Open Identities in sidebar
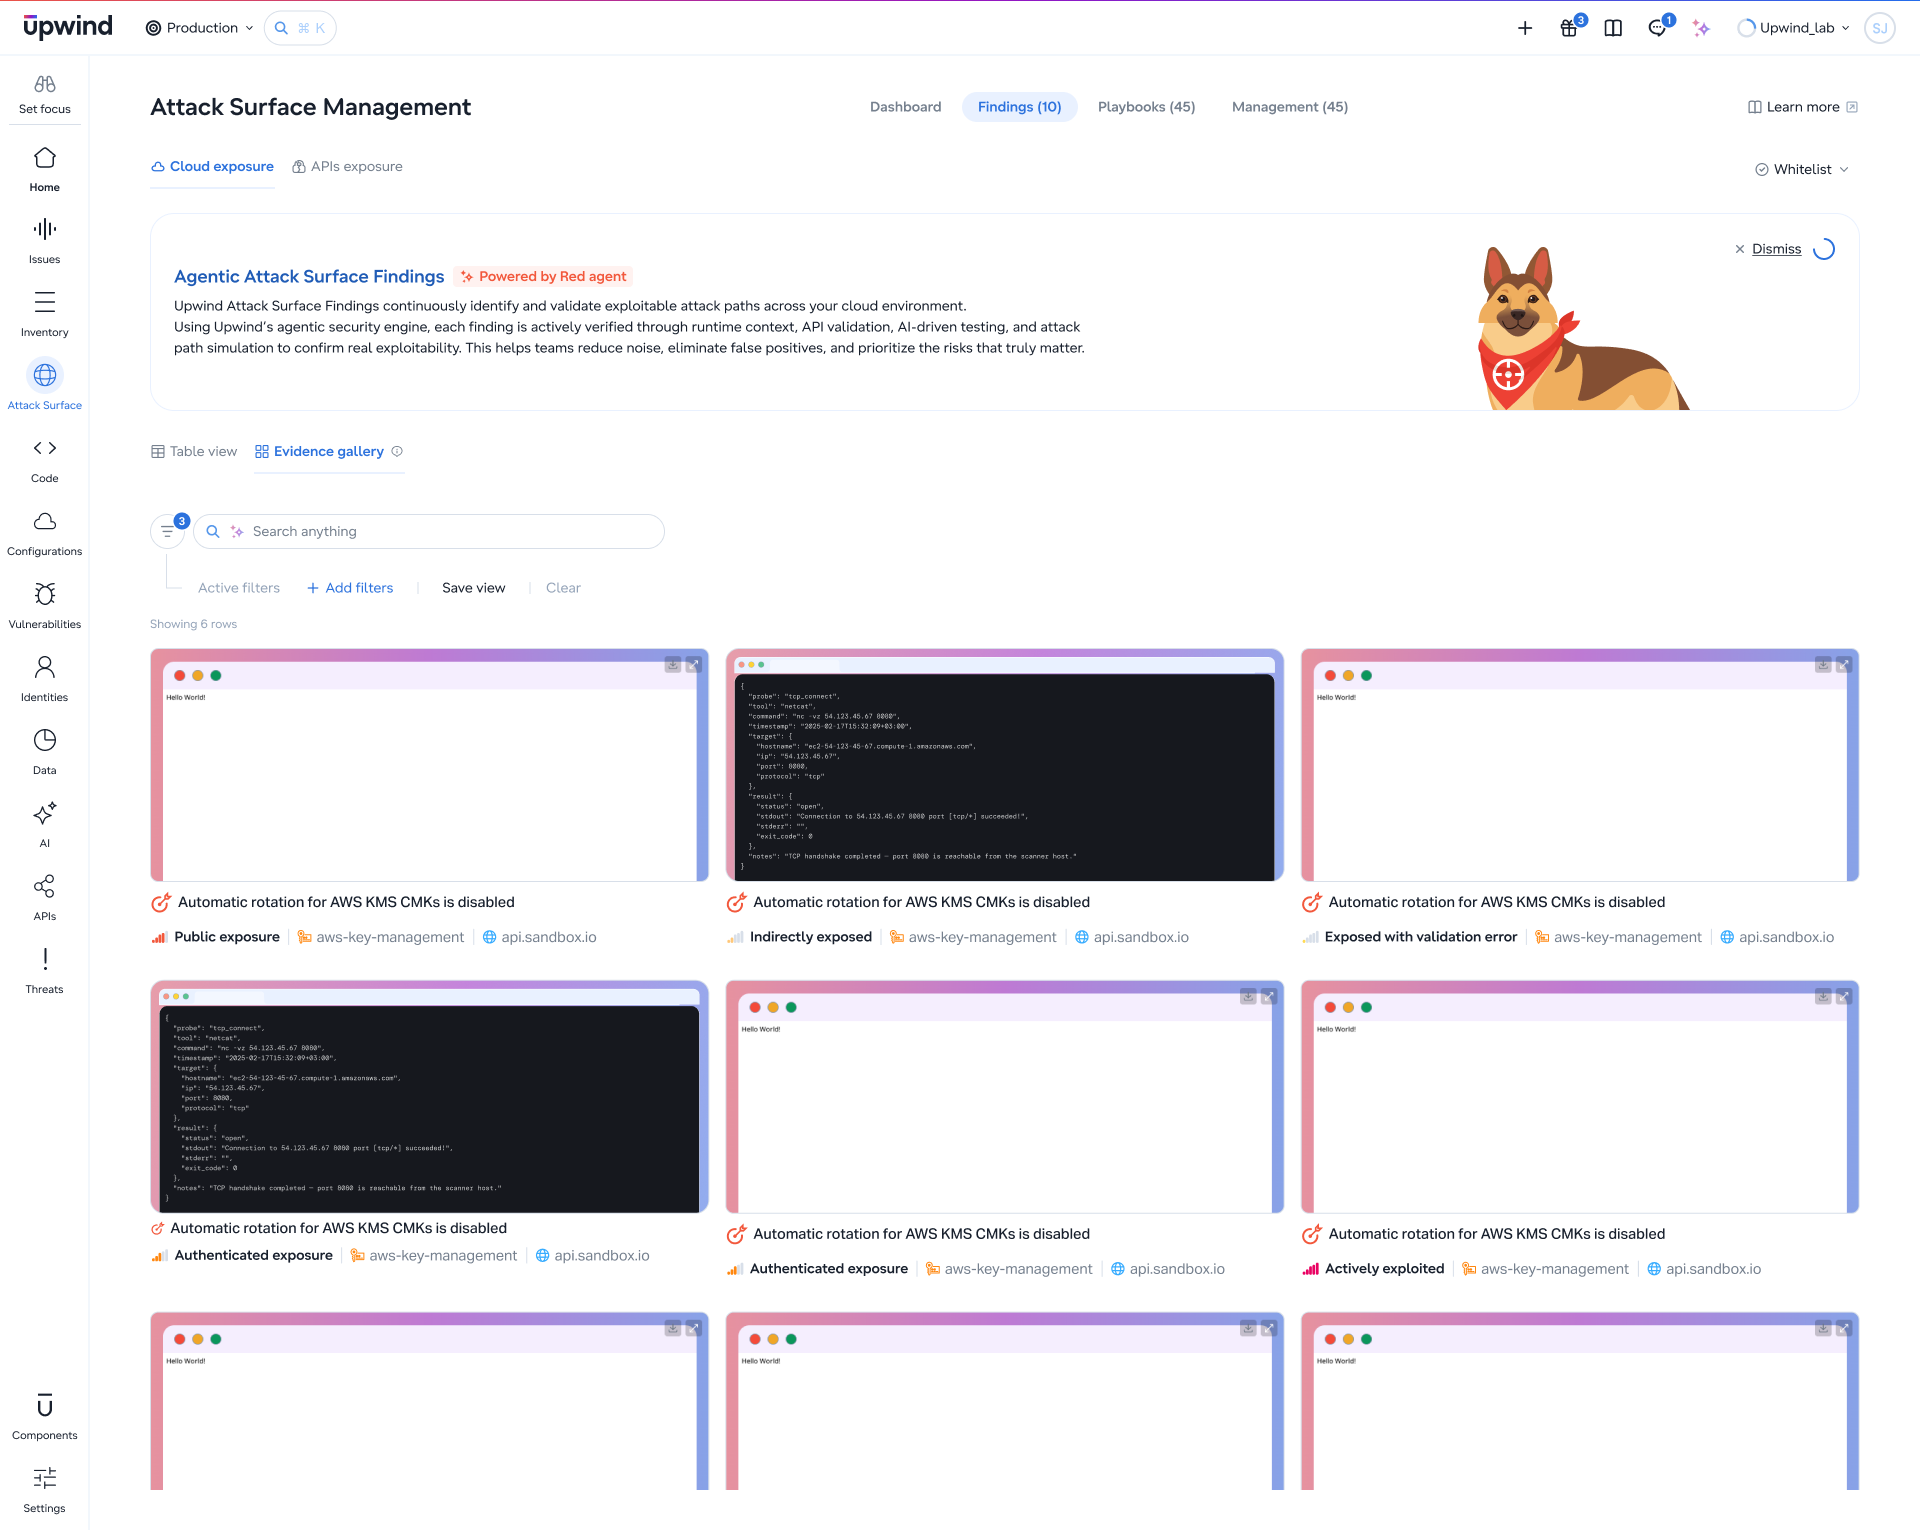 [44, 679]
